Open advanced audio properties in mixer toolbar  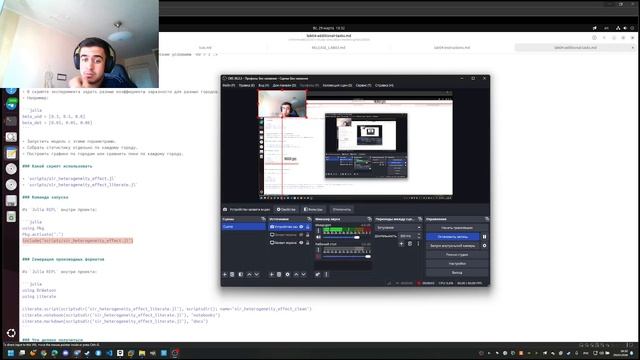(318, 275)
